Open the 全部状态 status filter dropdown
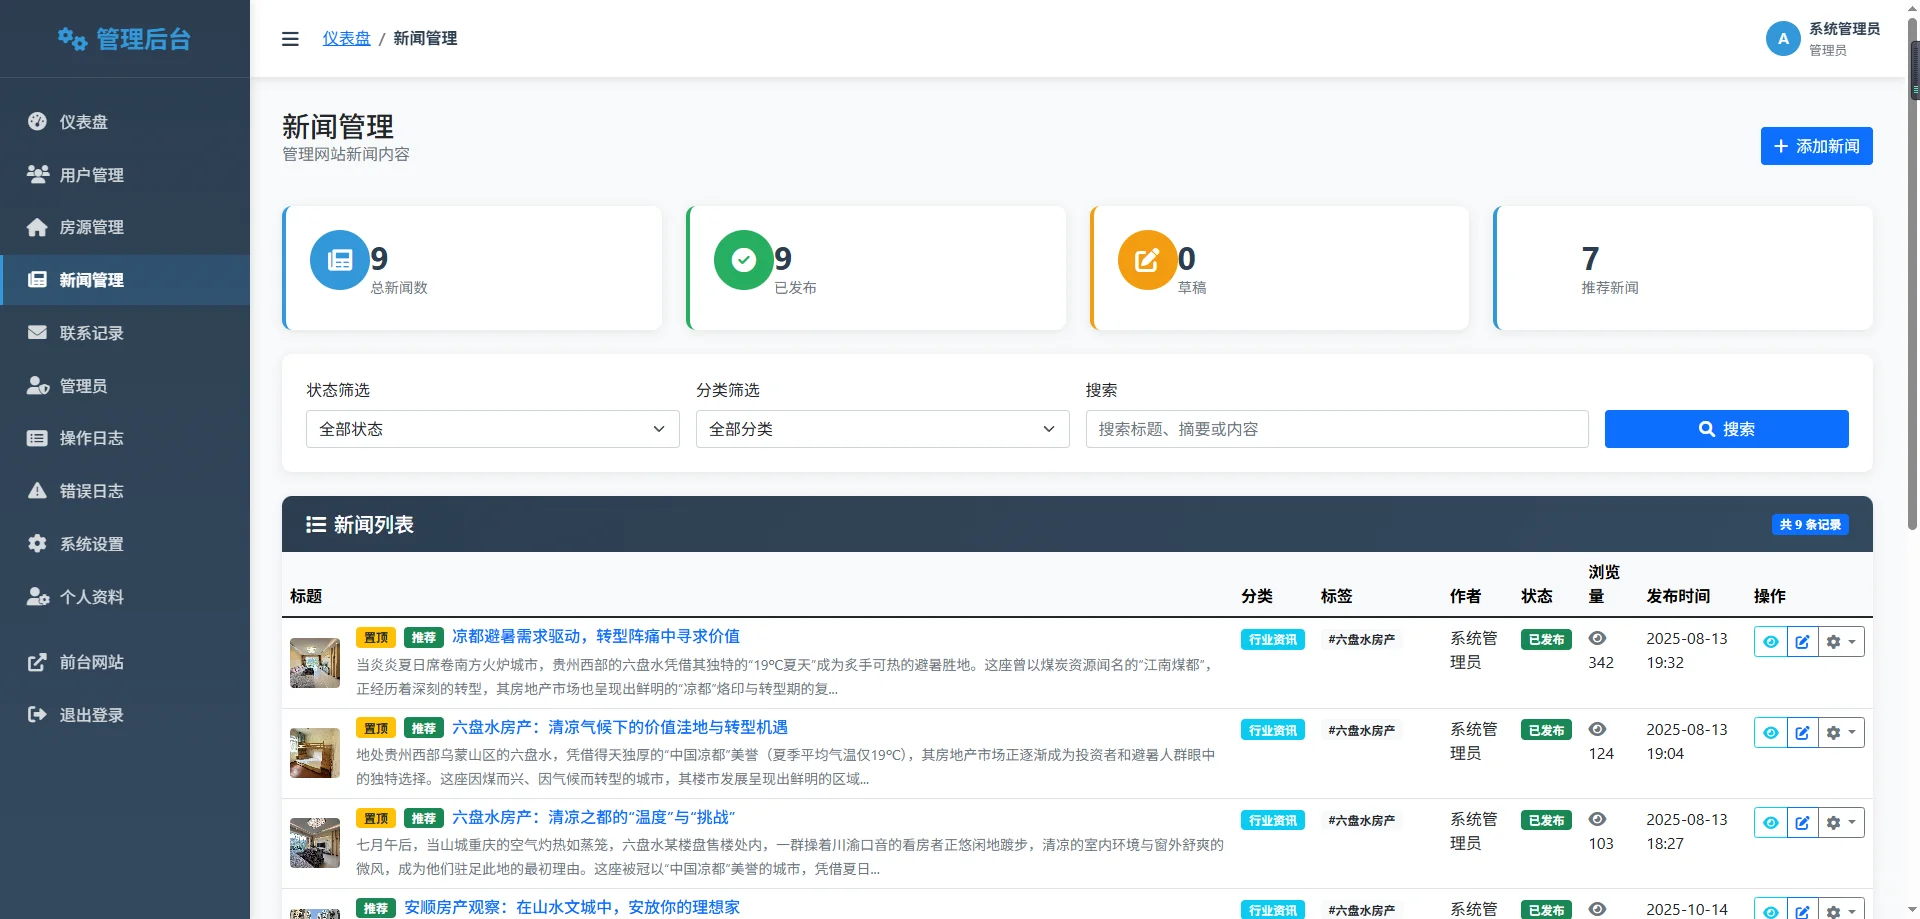Screen dimensions: 1920x919 click(491, 428)
